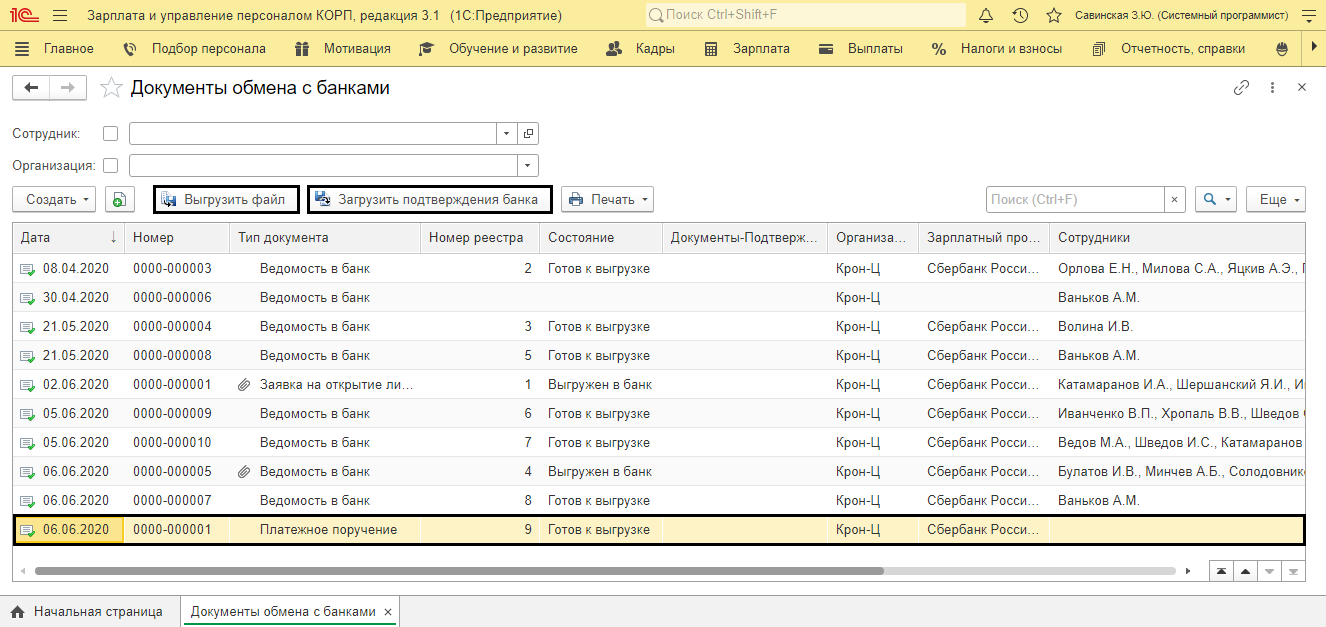Add this page to favorites with the star

click(x=112, y=88)
